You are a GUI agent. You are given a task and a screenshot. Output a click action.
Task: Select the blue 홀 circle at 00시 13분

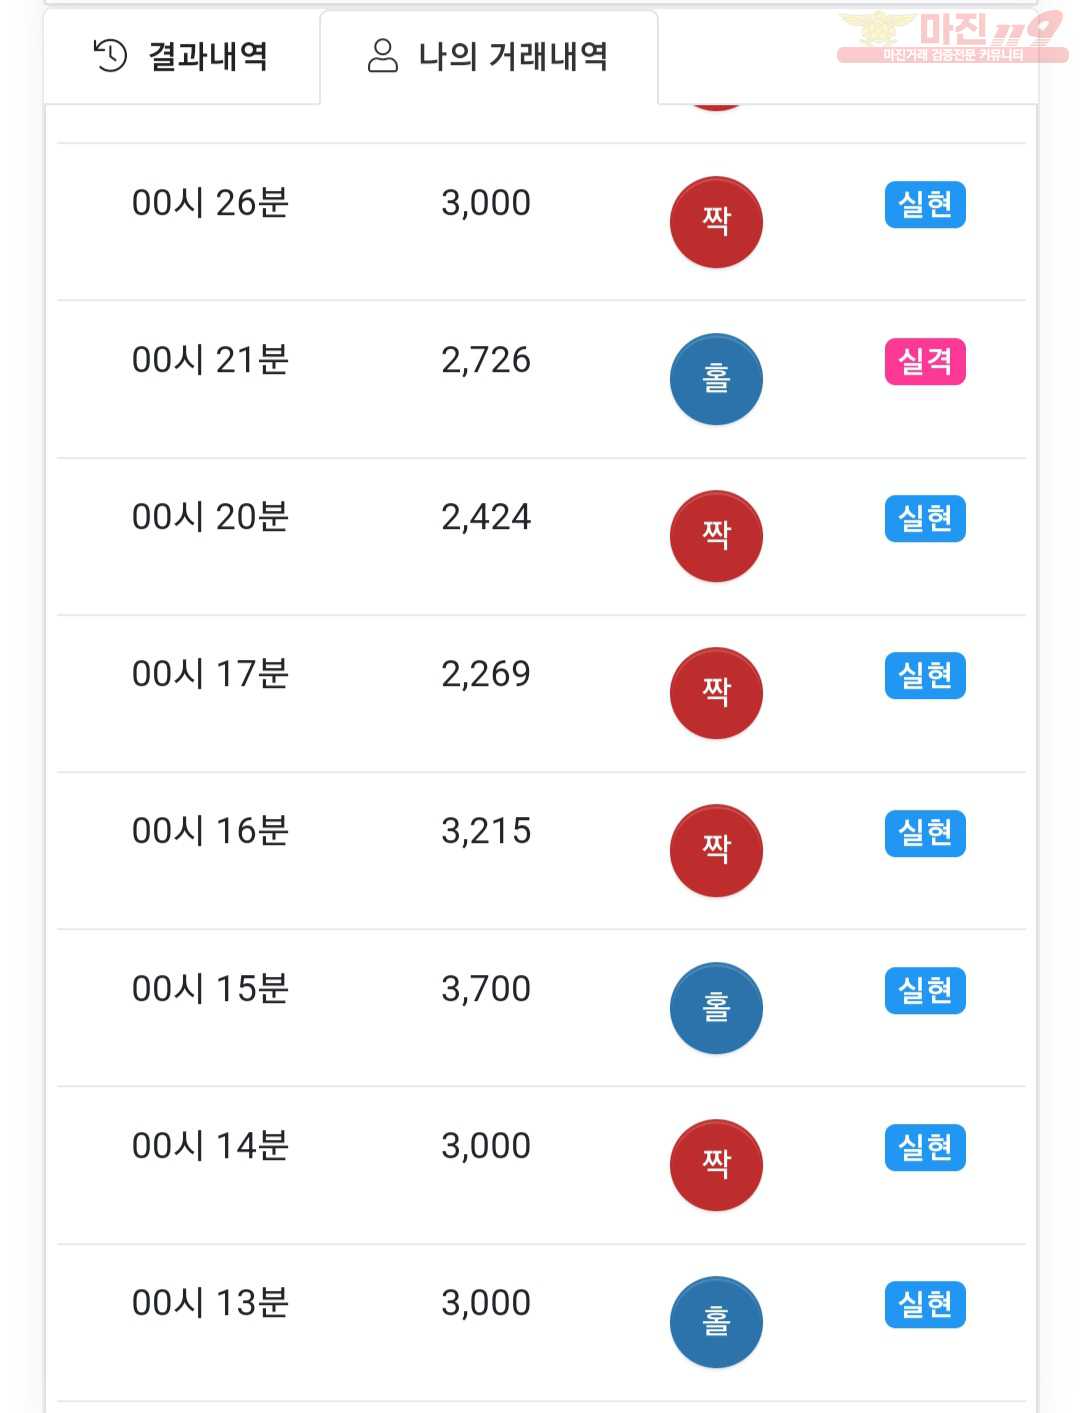pos(716,1322)
